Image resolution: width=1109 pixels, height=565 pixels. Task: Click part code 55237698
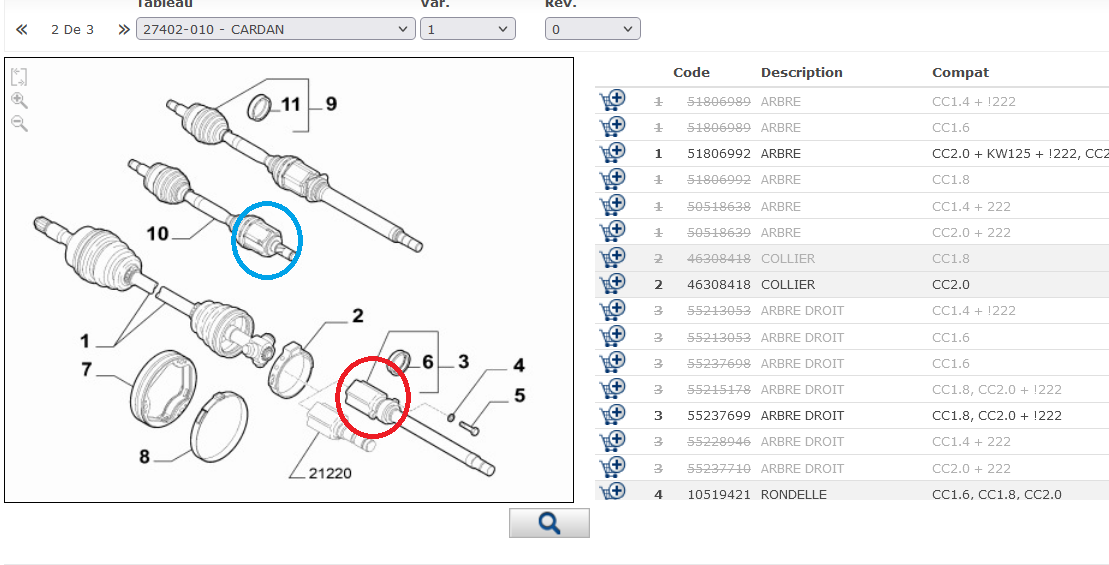[x=719, y=363]
